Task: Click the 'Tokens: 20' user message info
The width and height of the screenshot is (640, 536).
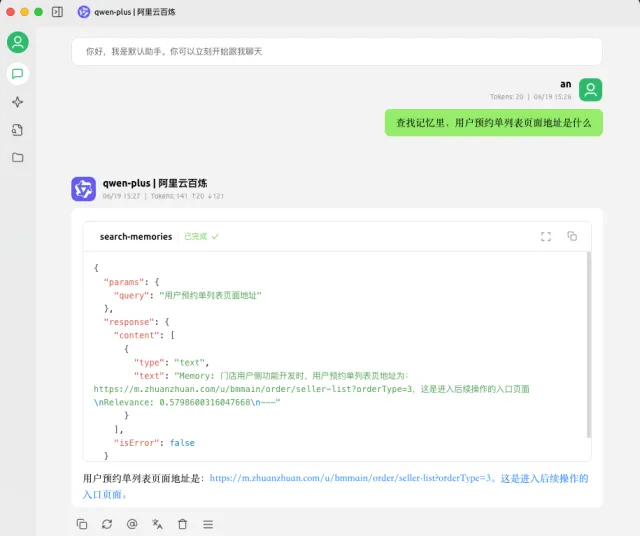Action: tap(507, 97)
